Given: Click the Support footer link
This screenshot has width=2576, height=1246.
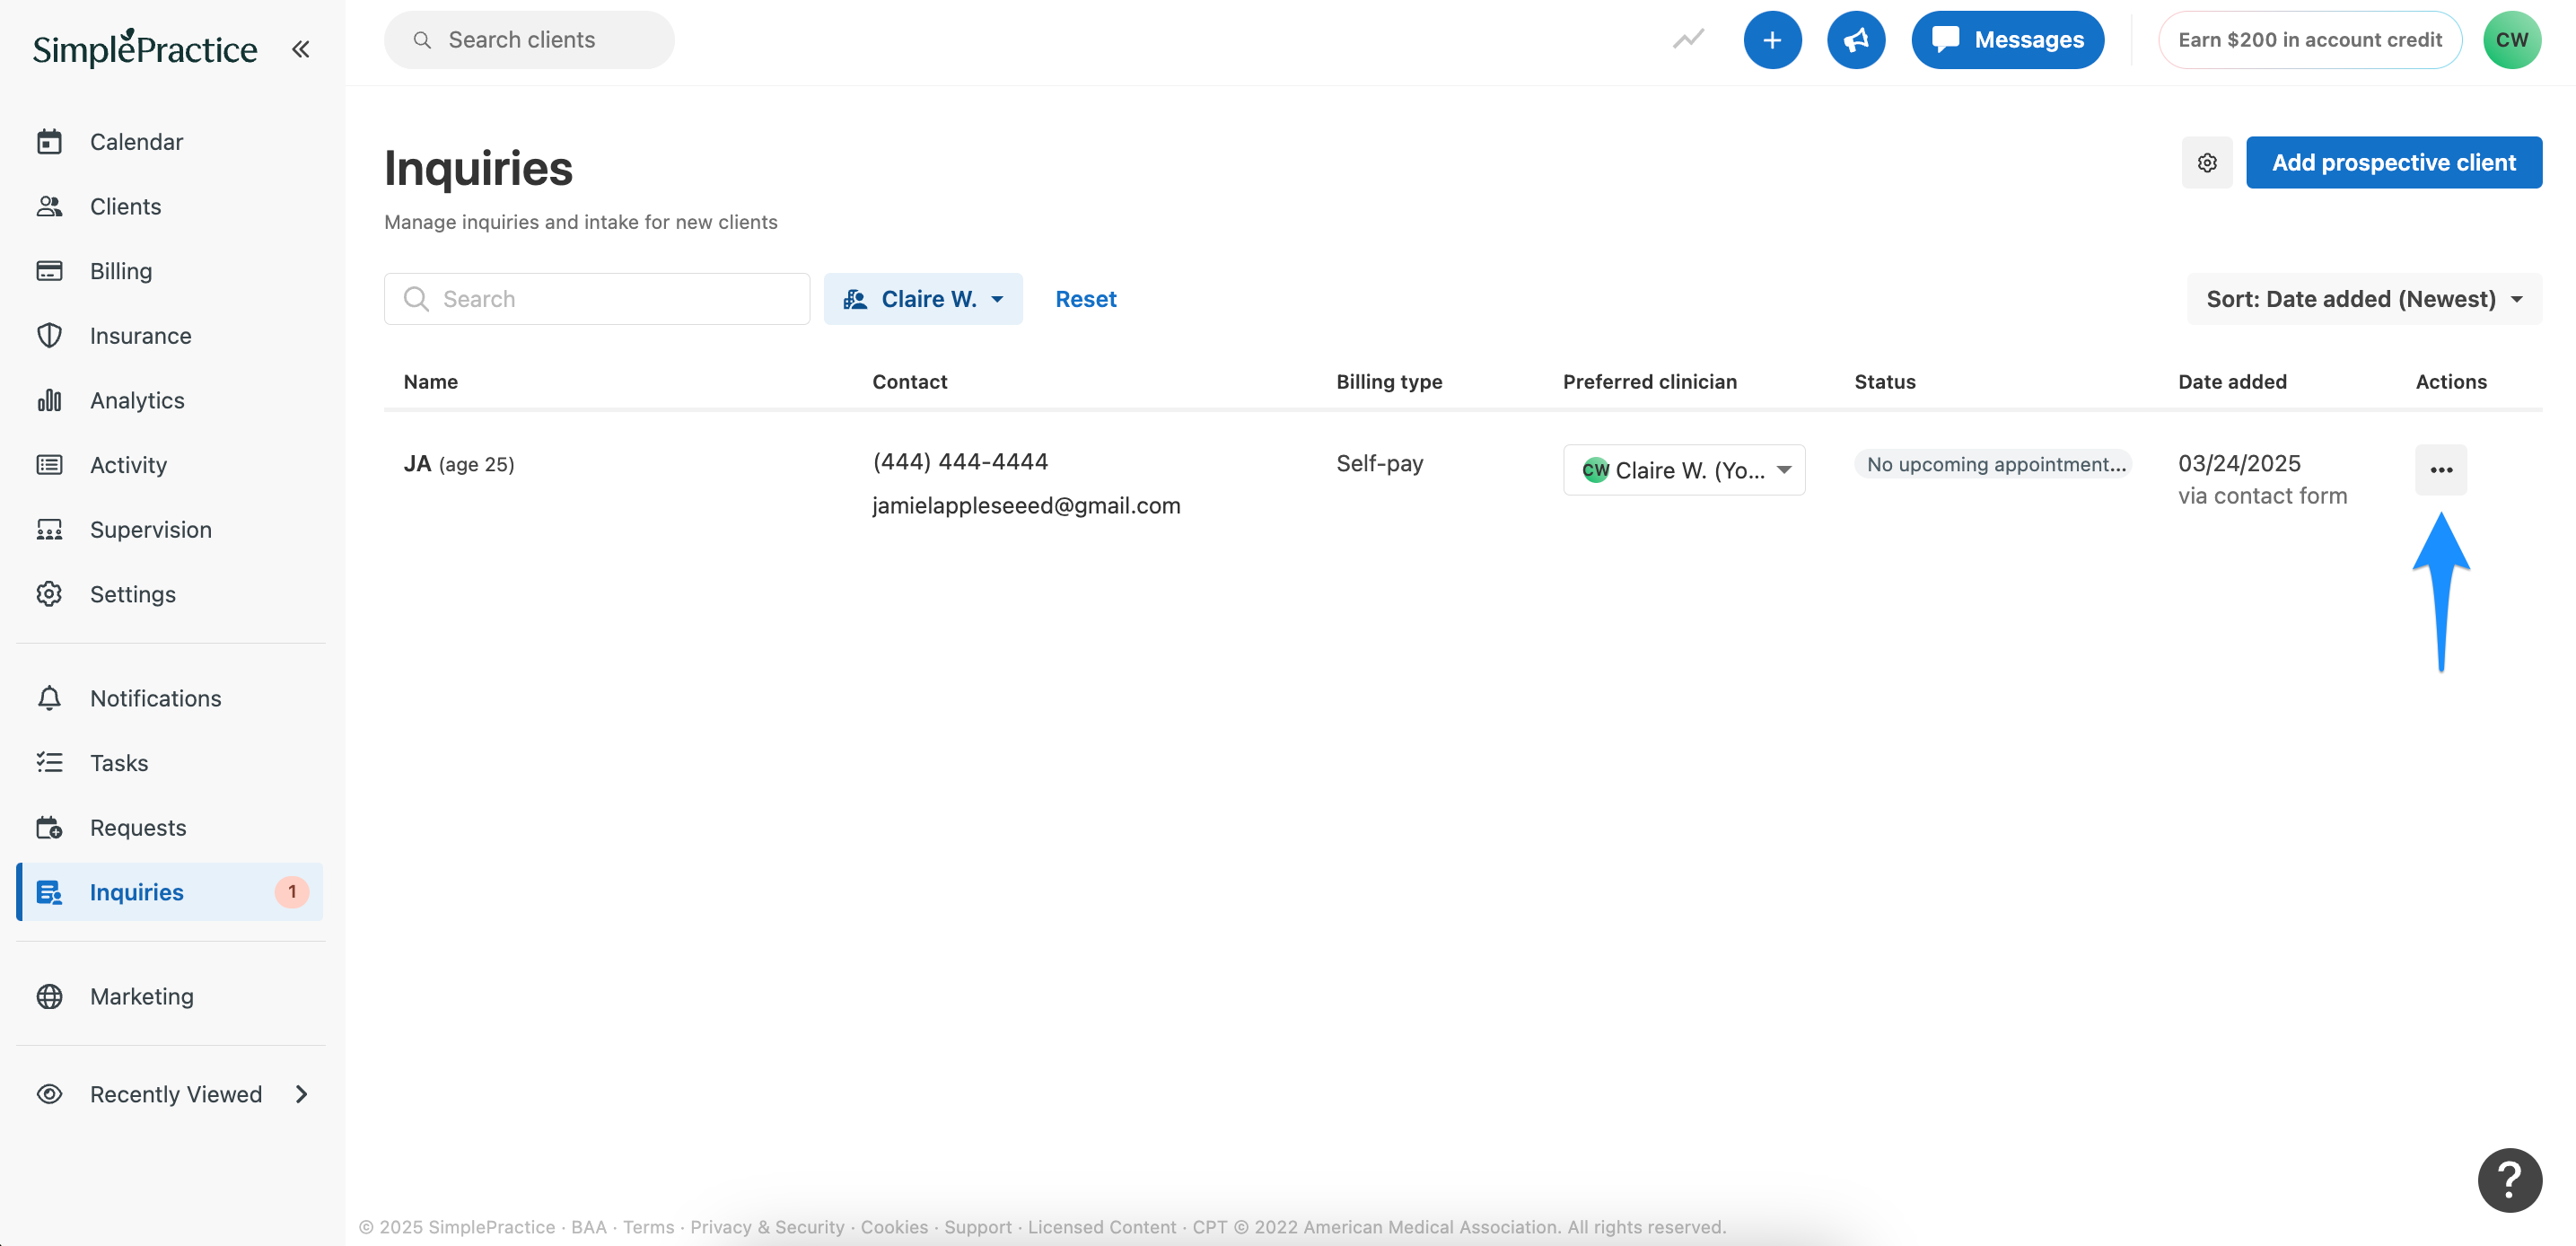Looking at the screenshot, I should coord(977,1227).
